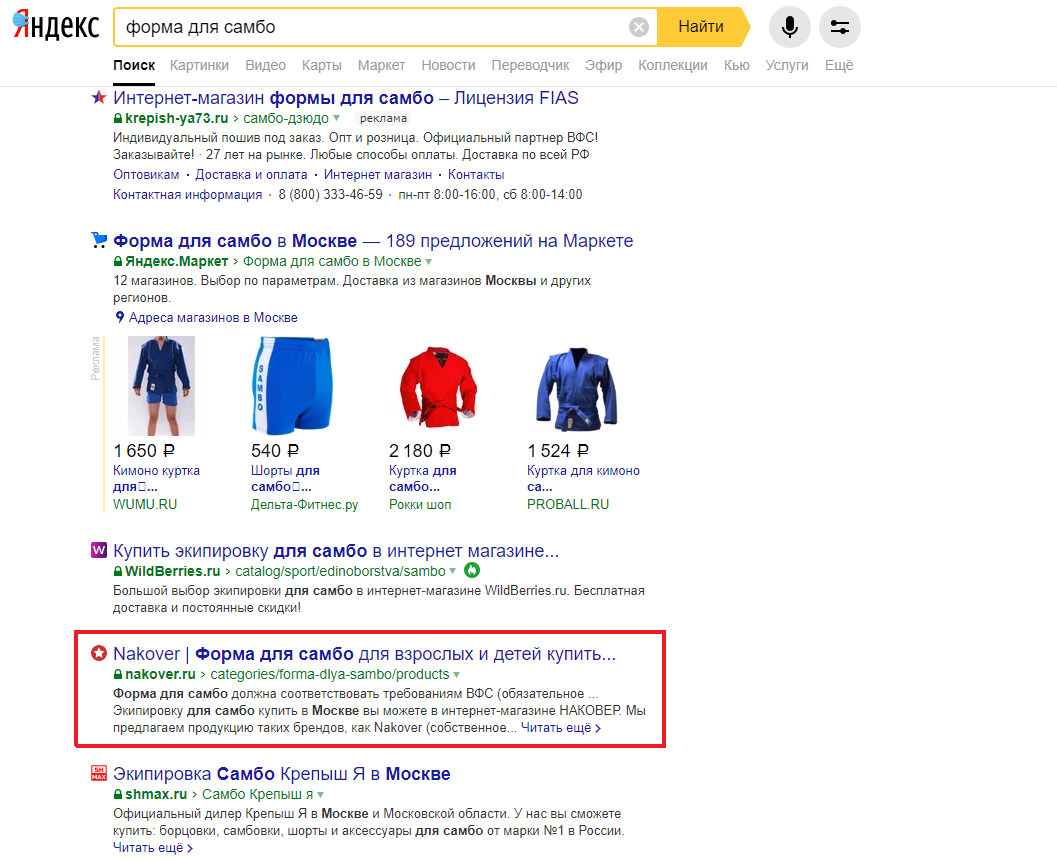Click the krepish-ya73 star favicon

99,98
